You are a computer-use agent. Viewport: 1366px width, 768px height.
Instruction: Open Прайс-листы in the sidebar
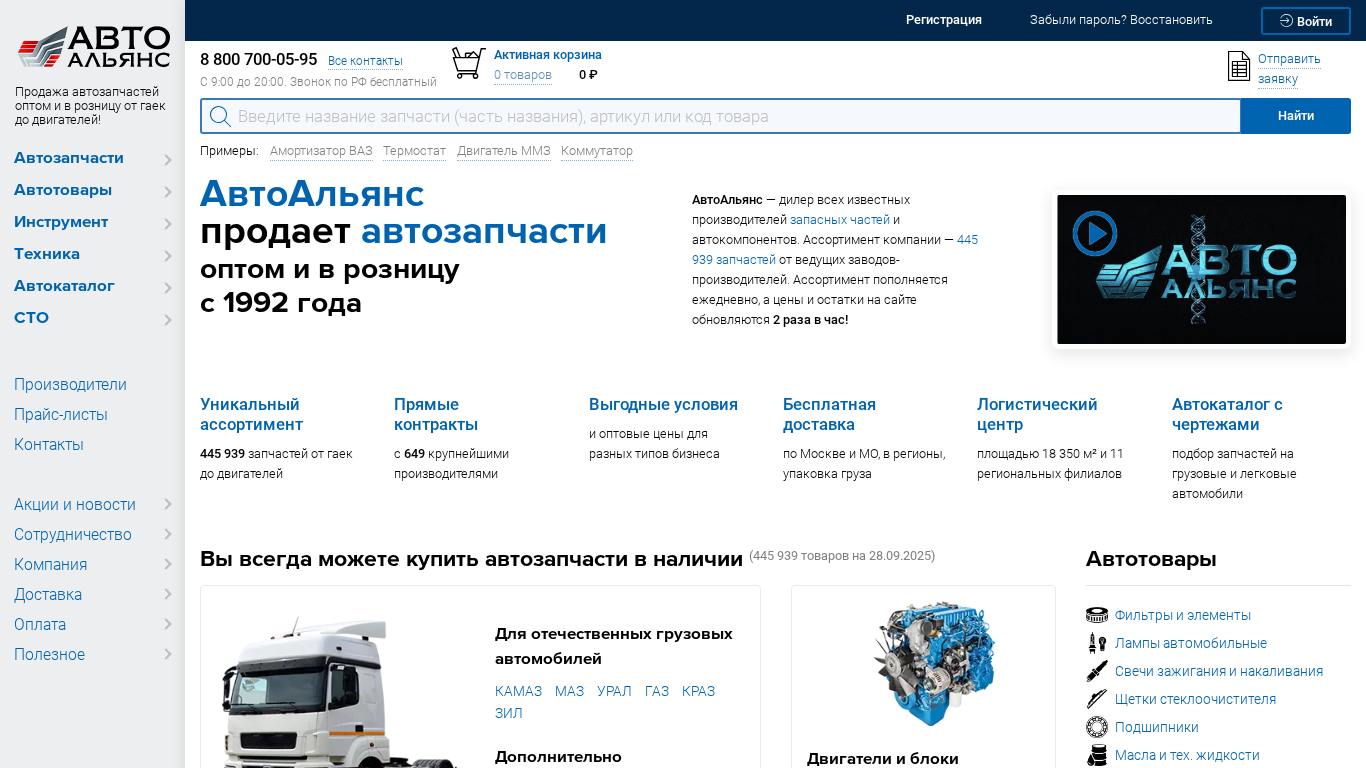pyautogui.click(x=61, y=415)
